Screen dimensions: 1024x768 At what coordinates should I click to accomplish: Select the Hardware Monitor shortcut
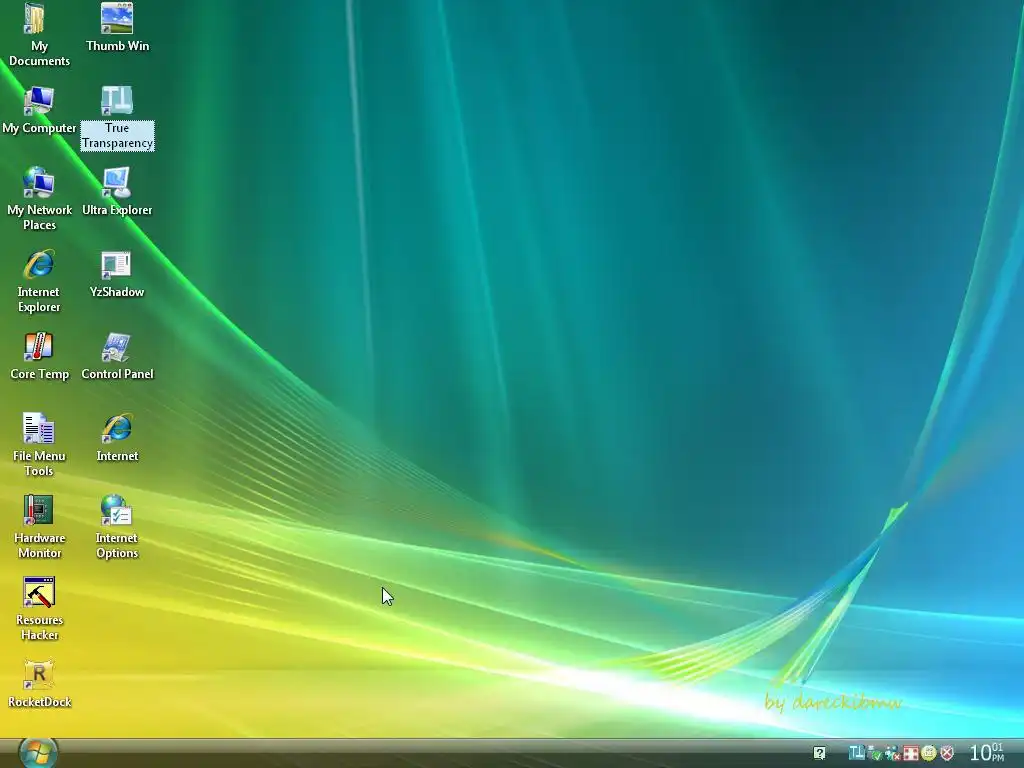click(x=39, y=526)
